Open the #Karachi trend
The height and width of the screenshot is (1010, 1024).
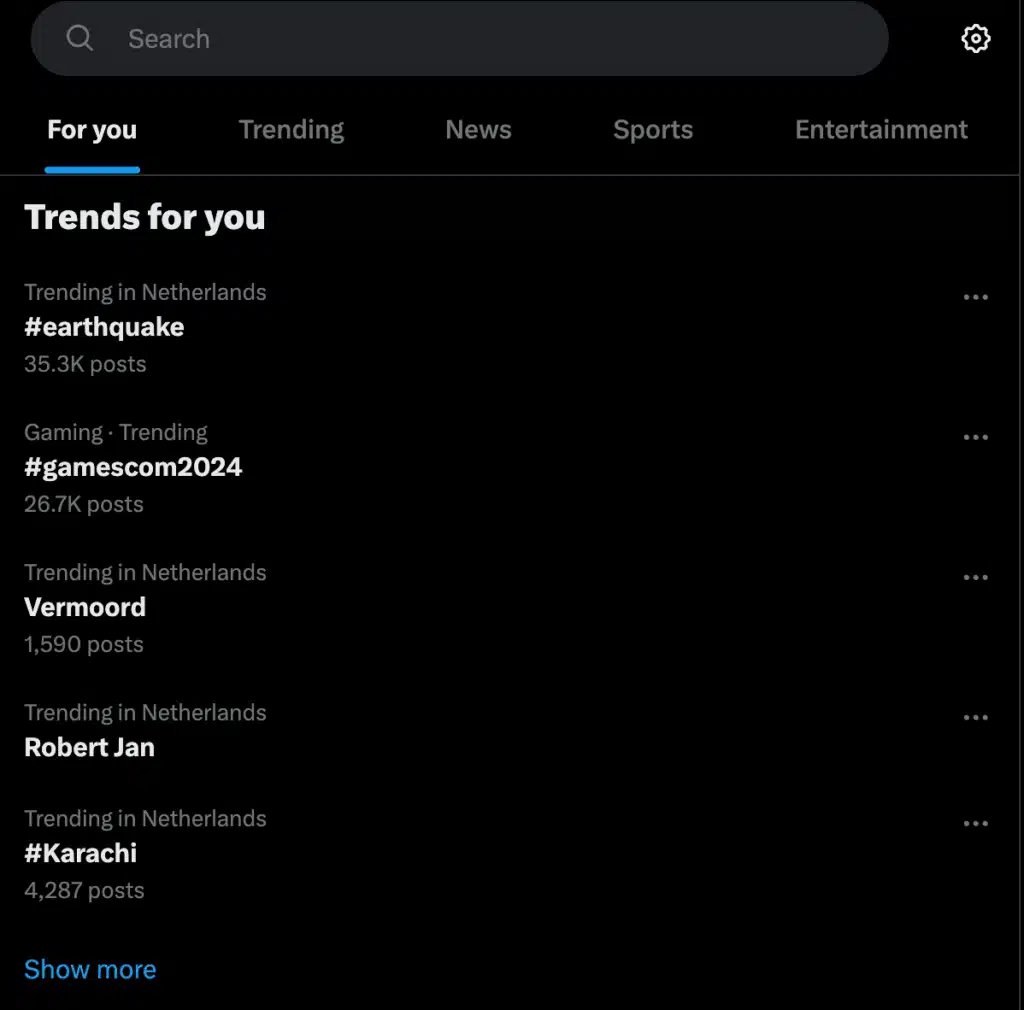[x=80, y=852]
